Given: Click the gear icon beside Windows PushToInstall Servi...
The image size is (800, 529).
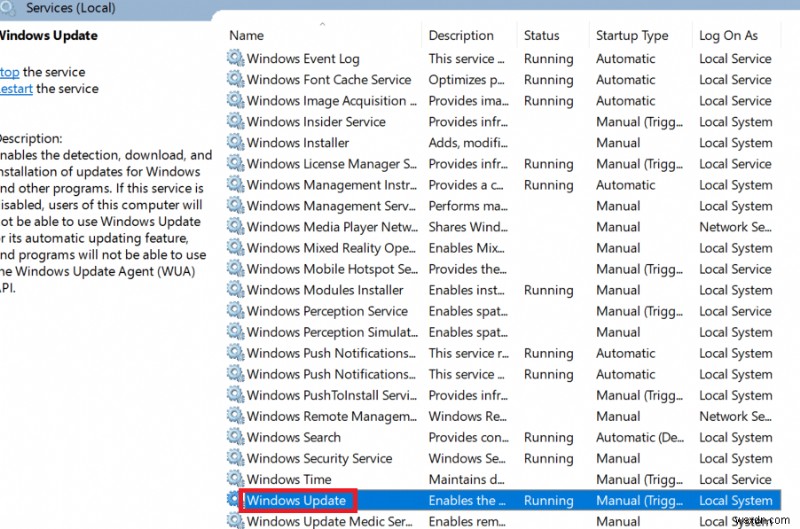Looking at the screenshot, I should (235, 394).
